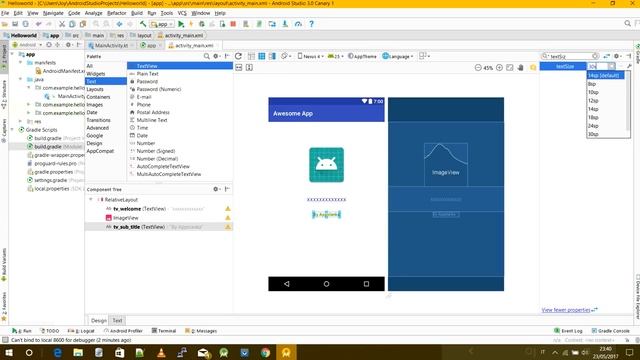Click the hammer Make Project icon
640x360 pixels.
coord(143,24)
